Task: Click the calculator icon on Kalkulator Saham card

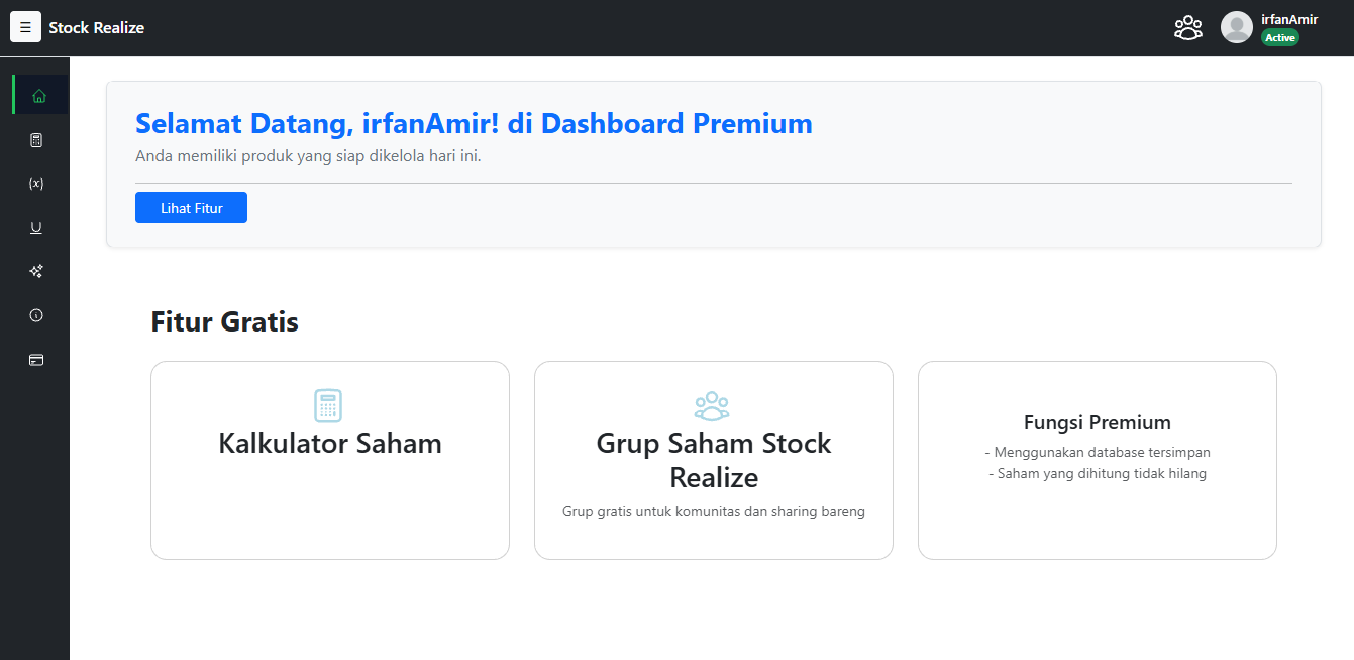Action: (x=328, y=405)
